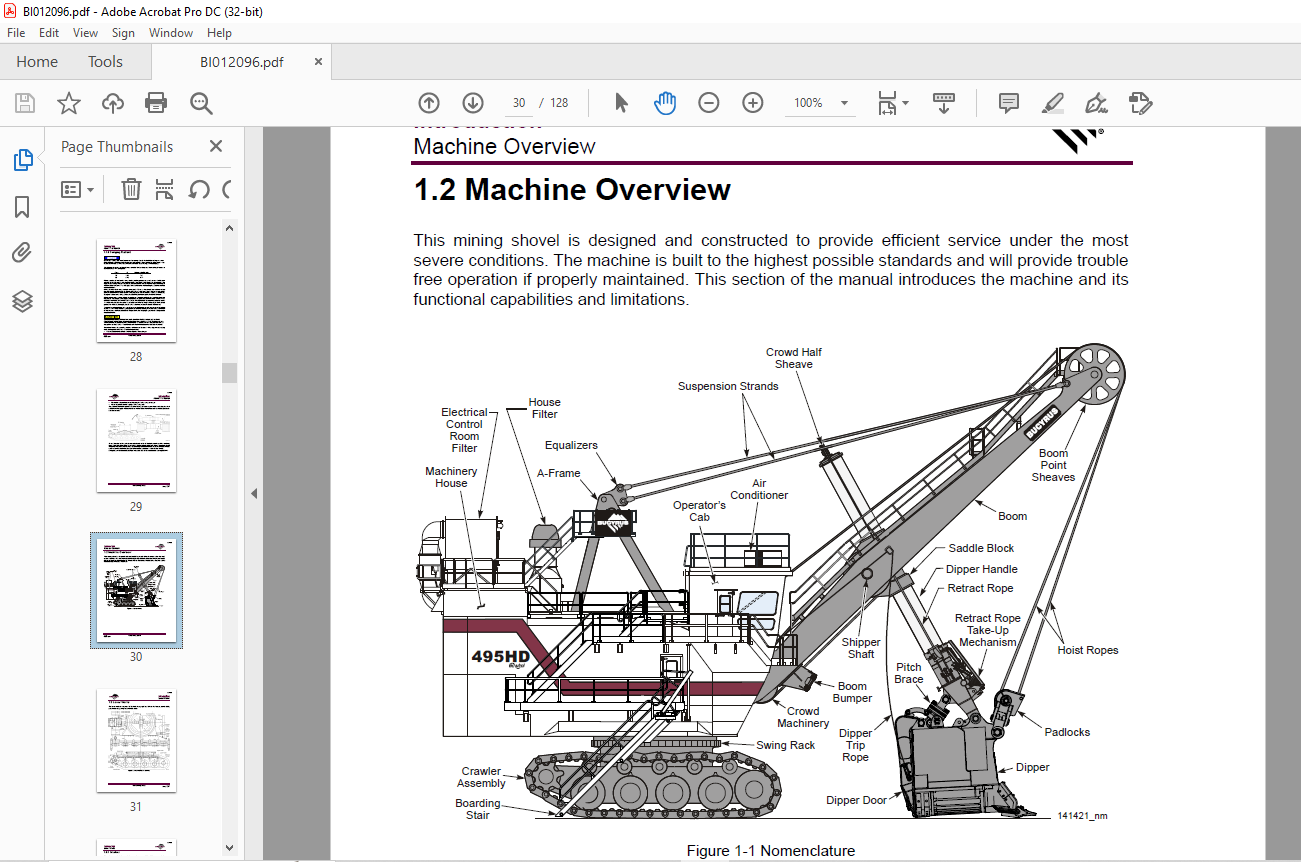Viewport: 1301px width, 862px height.
Task: Open the Help menu
Action: click(220, 33)
